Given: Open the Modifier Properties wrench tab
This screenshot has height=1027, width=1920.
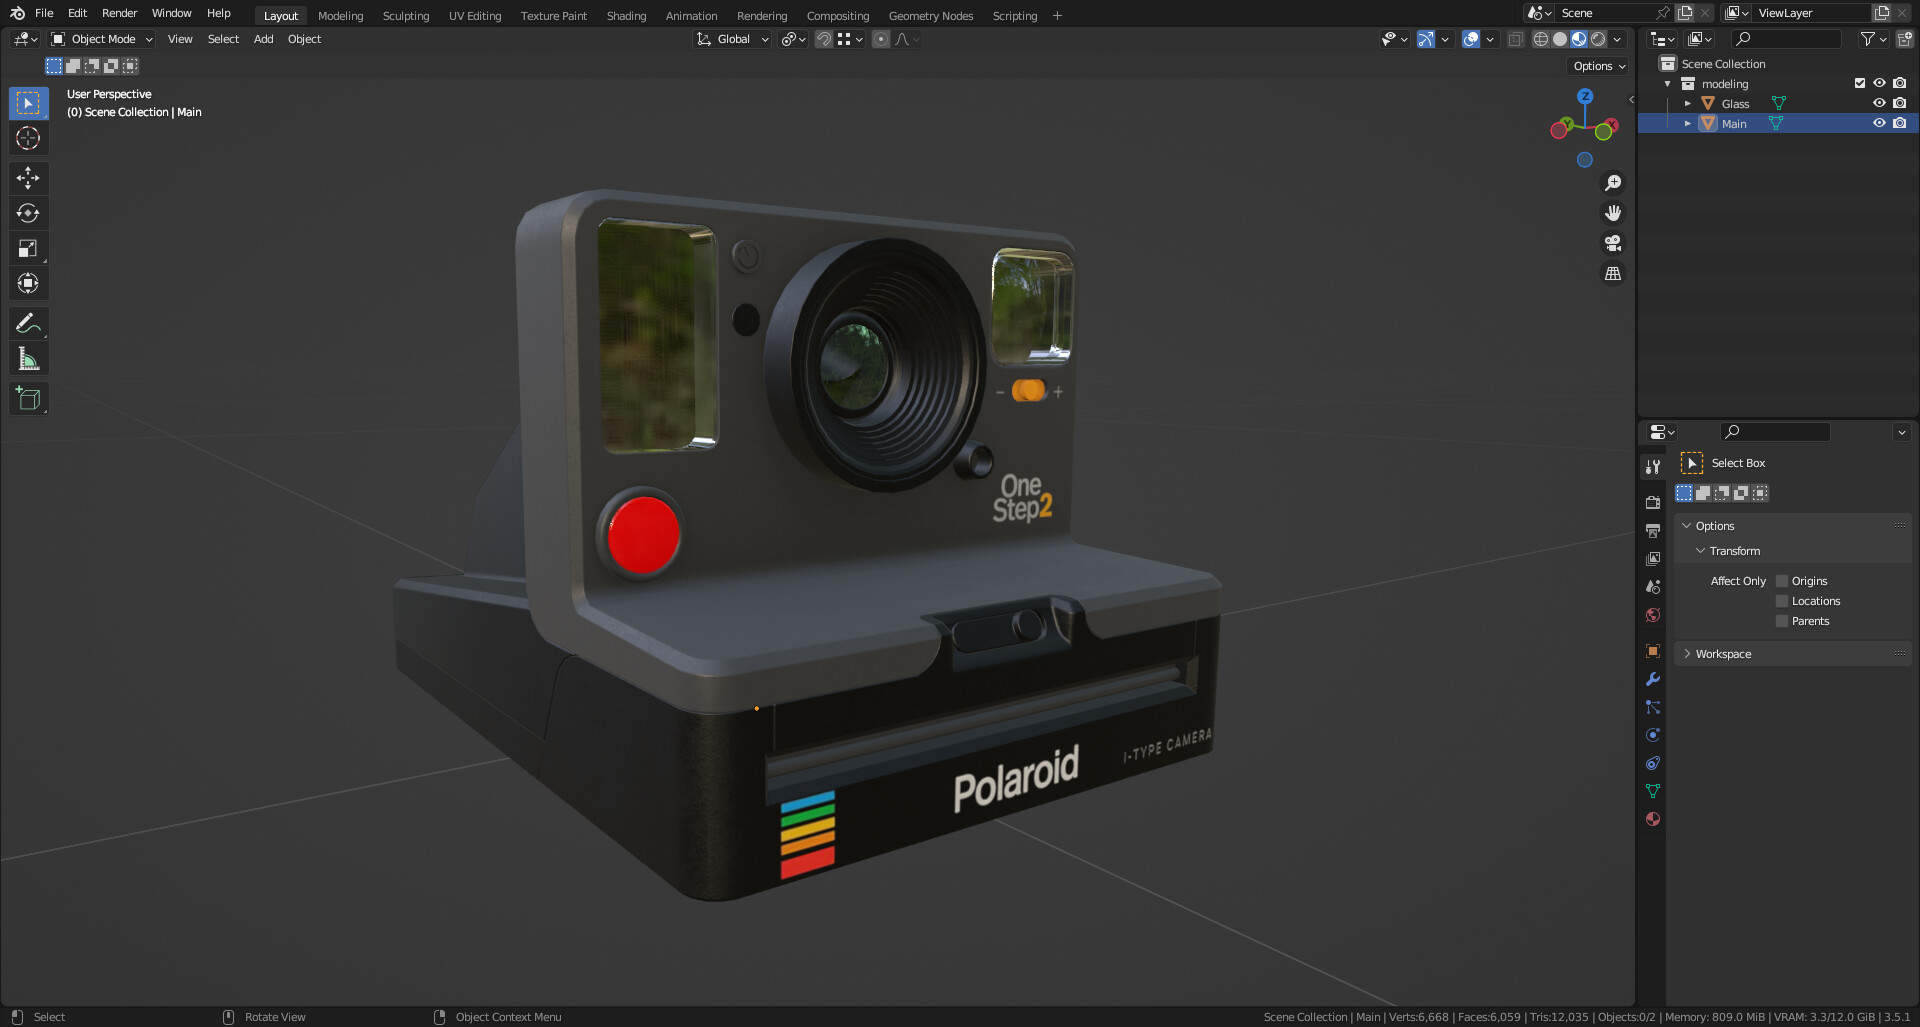Looking at the screenshot, I should pyautogui.click(x=1652, y=679).
